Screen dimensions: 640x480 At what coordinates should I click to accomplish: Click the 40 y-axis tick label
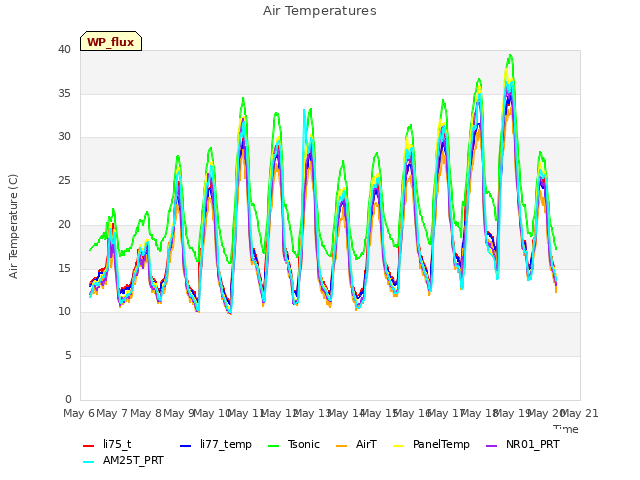click(64, 49)
